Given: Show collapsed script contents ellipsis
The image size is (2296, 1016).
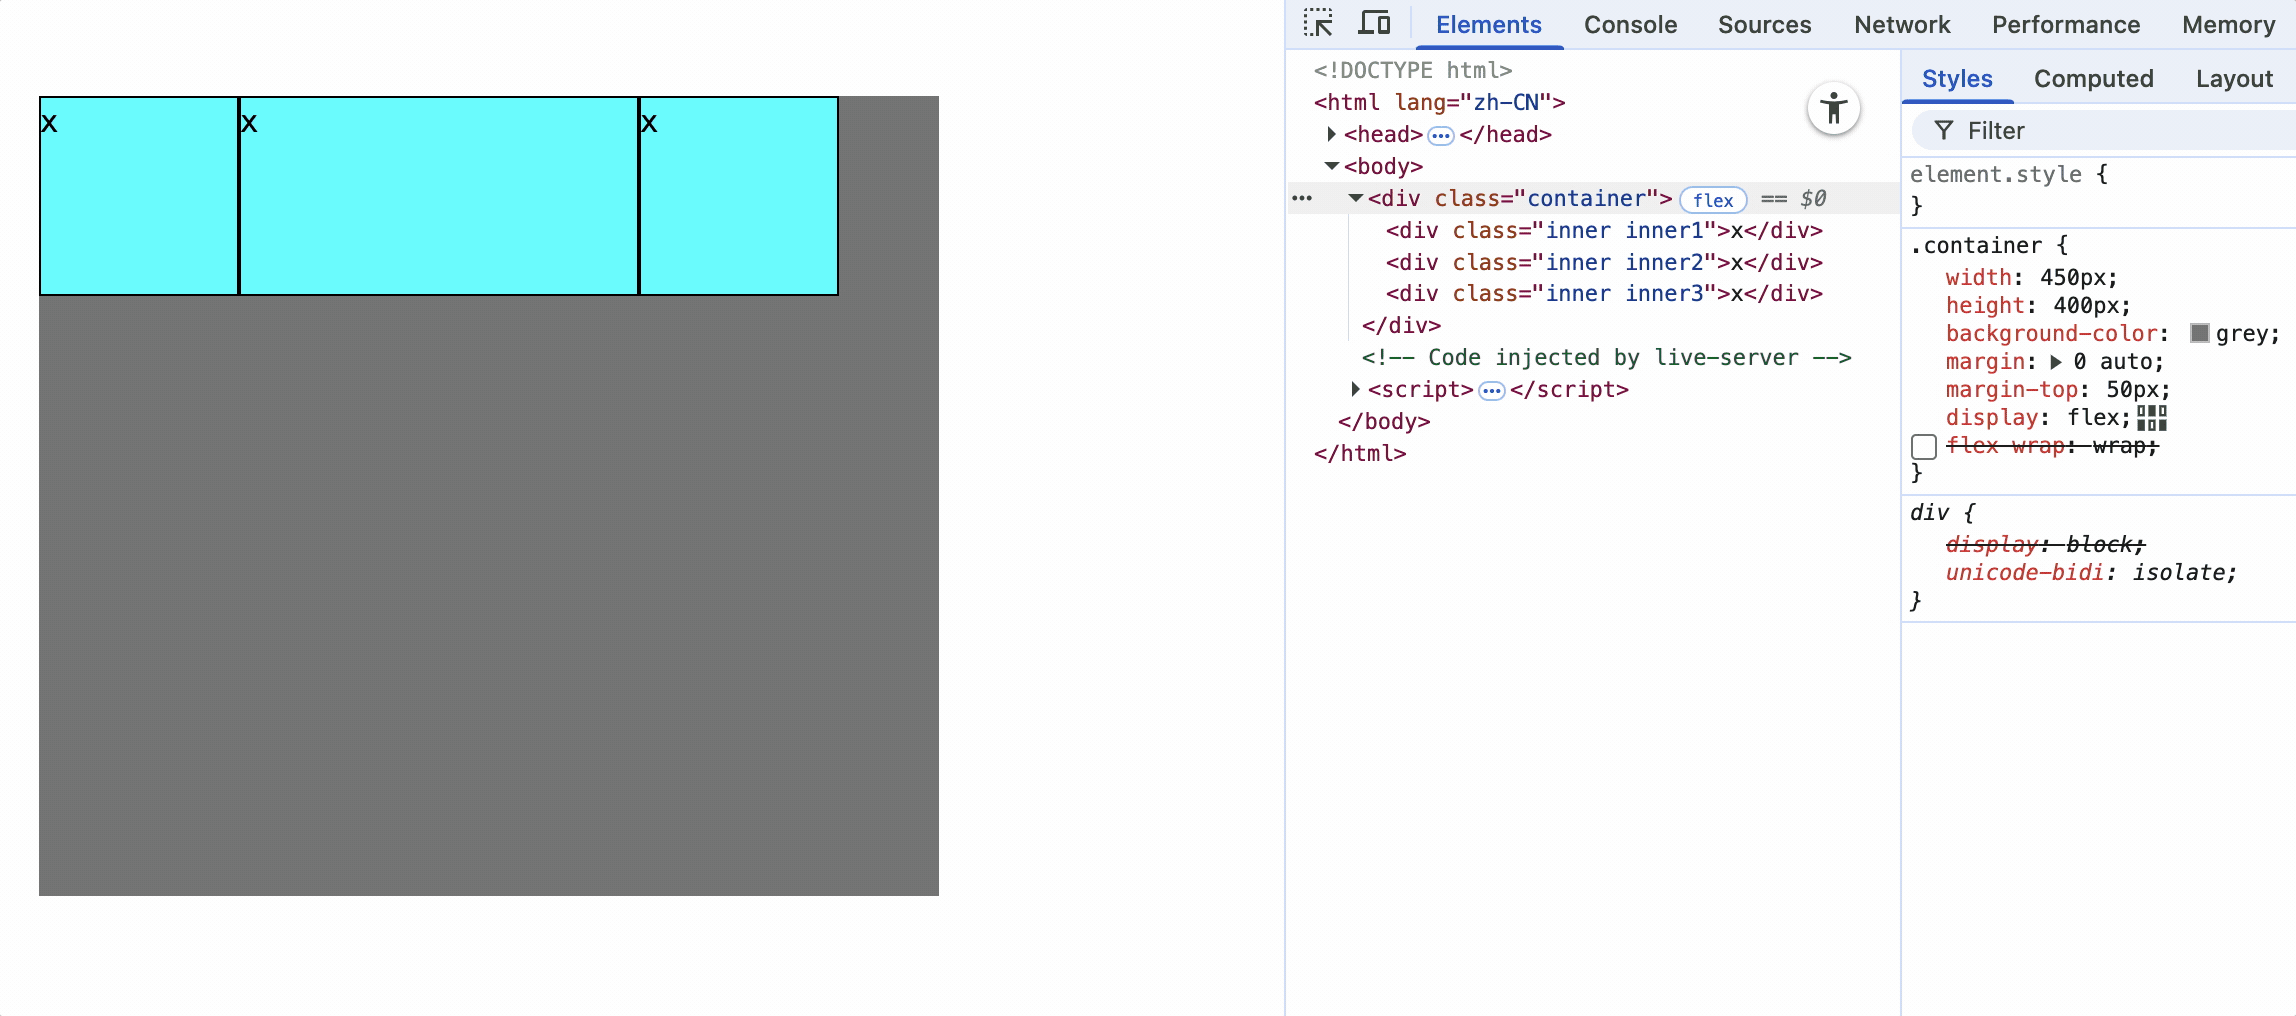Looking at the screenshot, I should (1492, 390).
